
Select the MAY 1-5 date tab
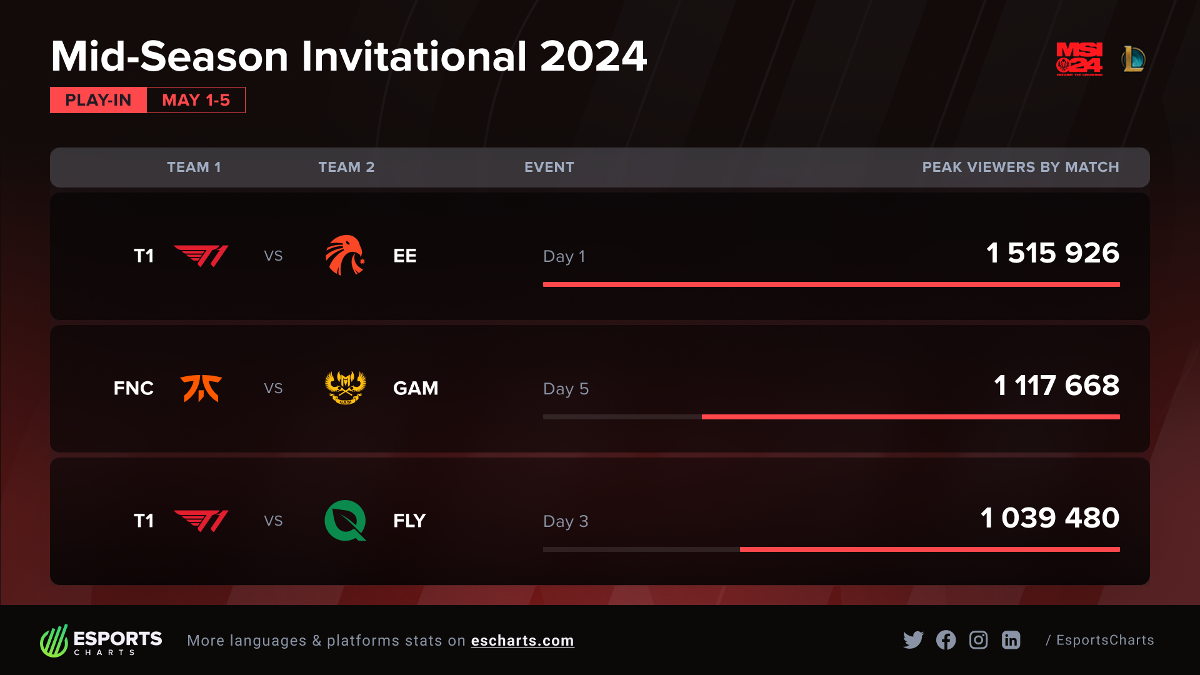pyautogui.click(x=196, y=100)
